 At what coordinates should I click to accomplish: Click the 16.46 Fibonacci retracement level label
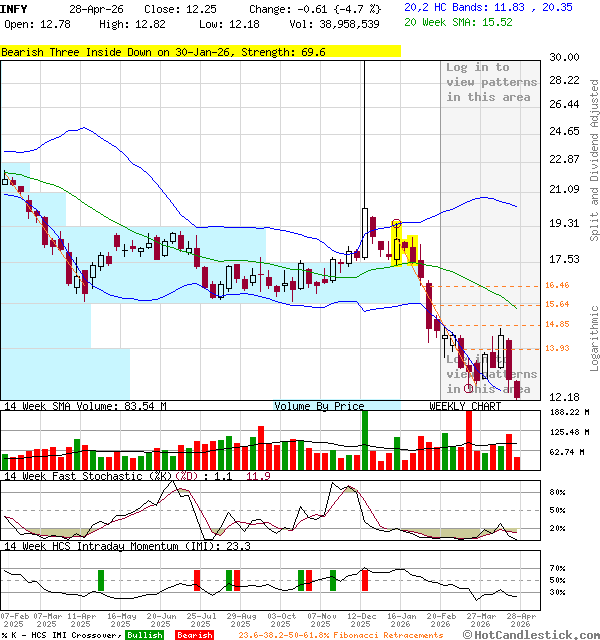click(x=557, y=286)
